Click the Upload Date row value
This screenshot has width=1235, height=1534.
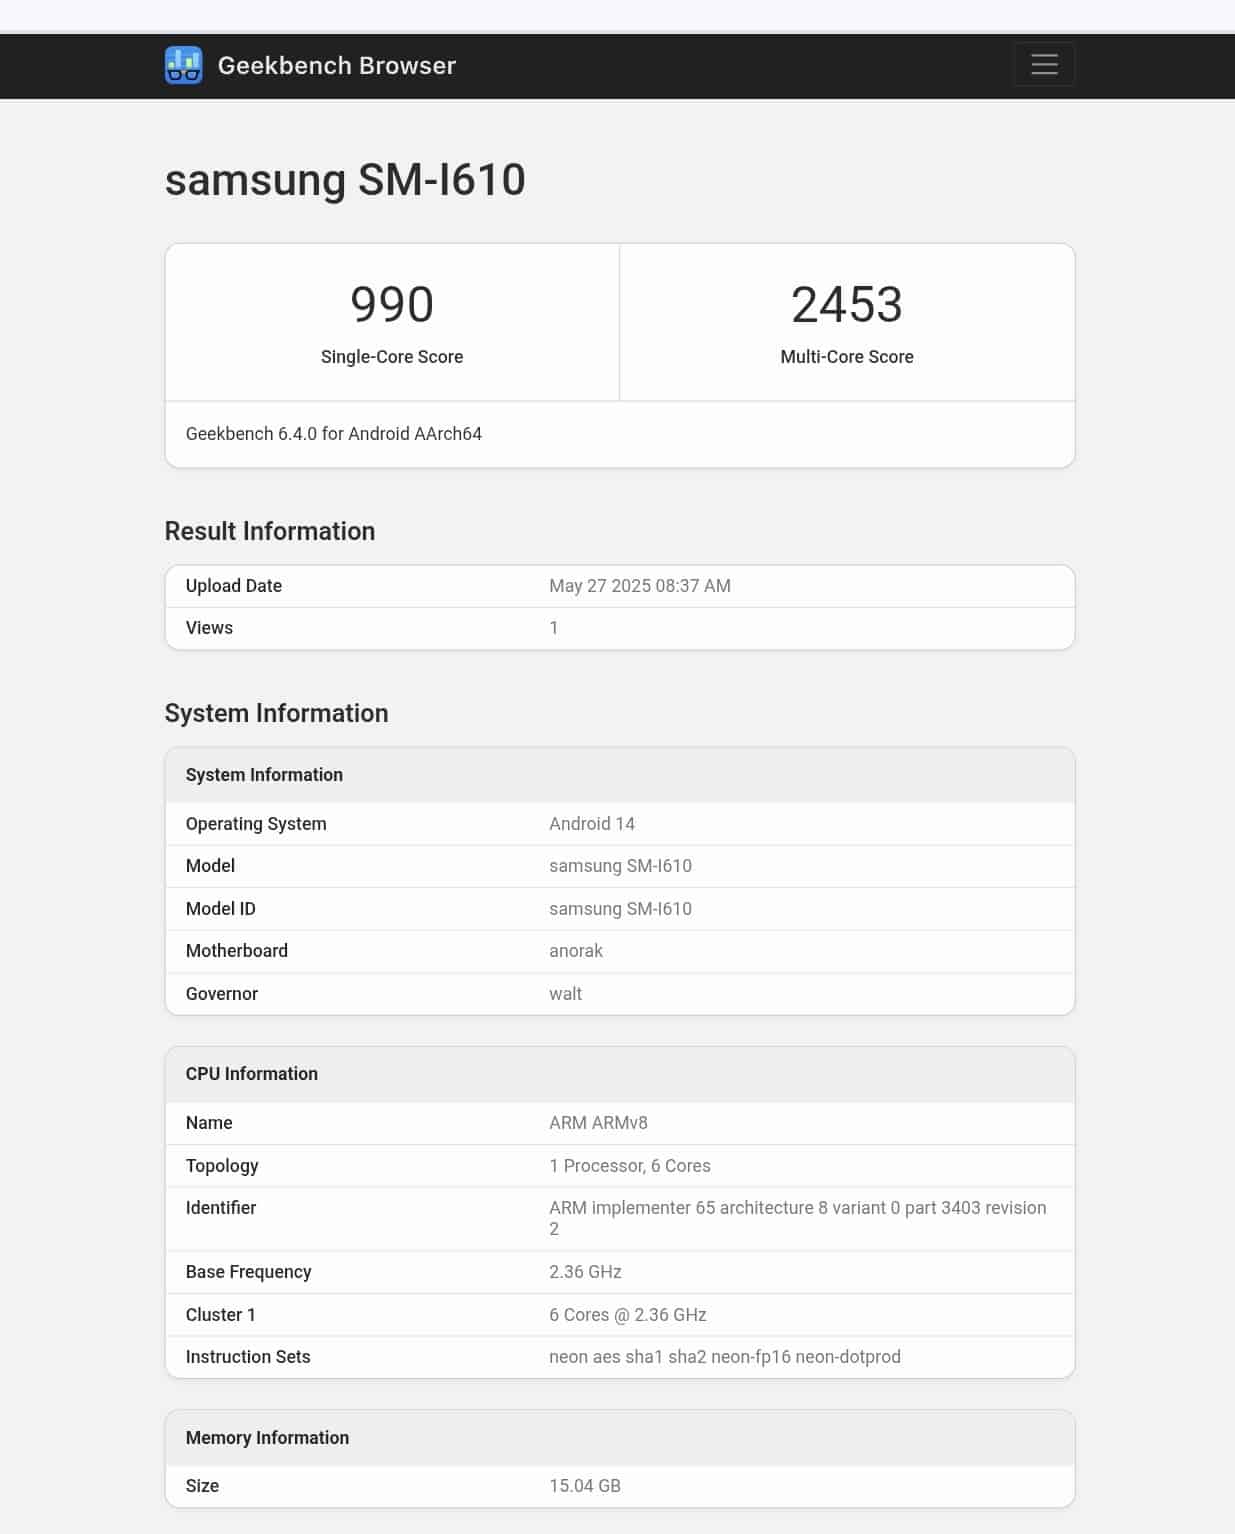coord(640,586)
